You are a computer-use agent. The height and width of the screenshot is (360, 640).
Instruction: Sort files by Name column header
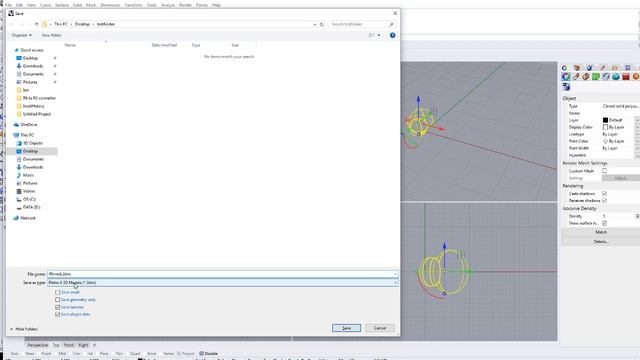(x=70, y=45)
